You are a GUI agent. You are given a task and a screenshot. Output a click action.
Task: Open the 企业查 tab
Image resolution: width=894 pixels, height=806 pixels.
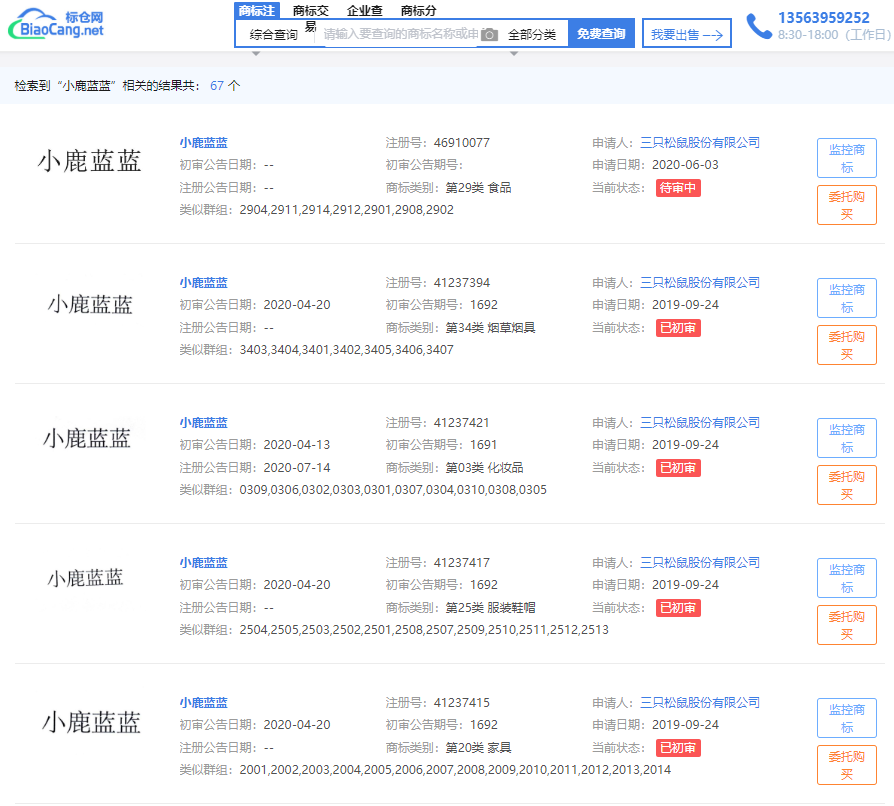pyautogui.click(x=364, y=11)
